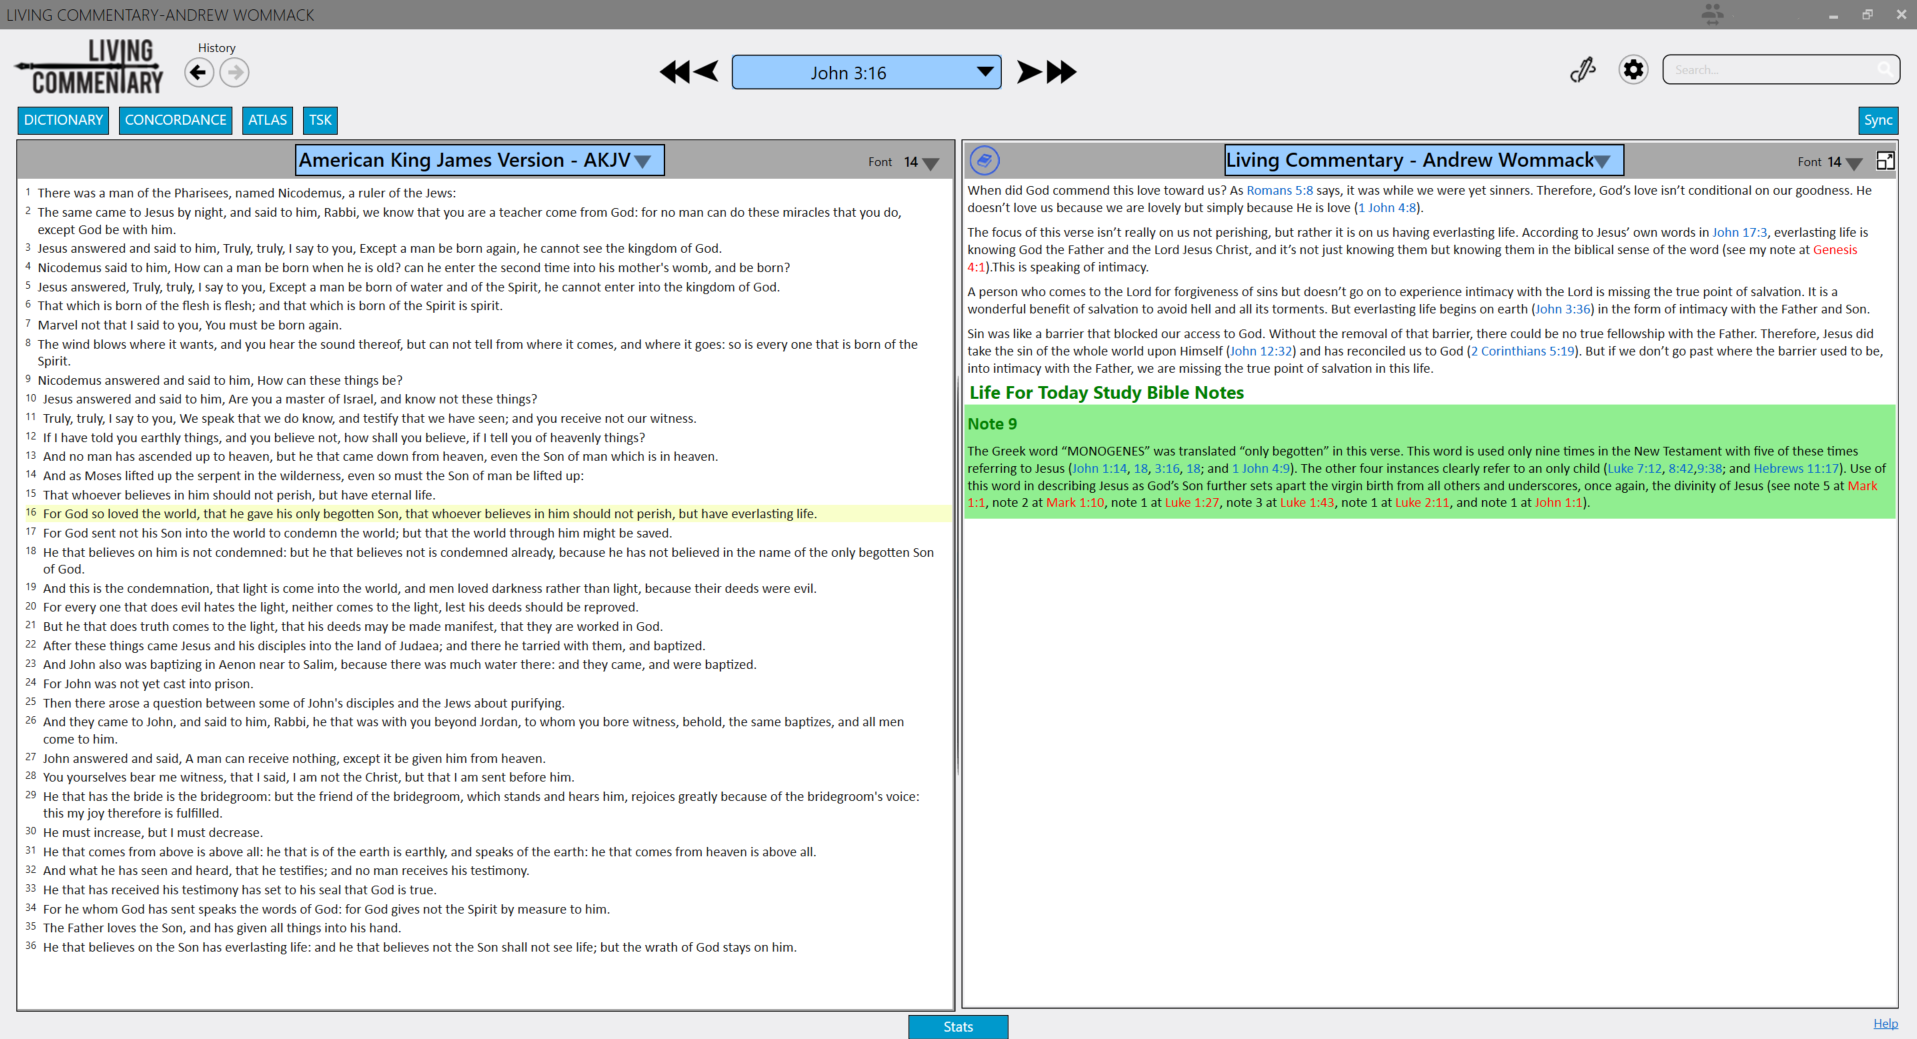
Task: Expand the commentary panel to full size
Action: [1885, 161]
